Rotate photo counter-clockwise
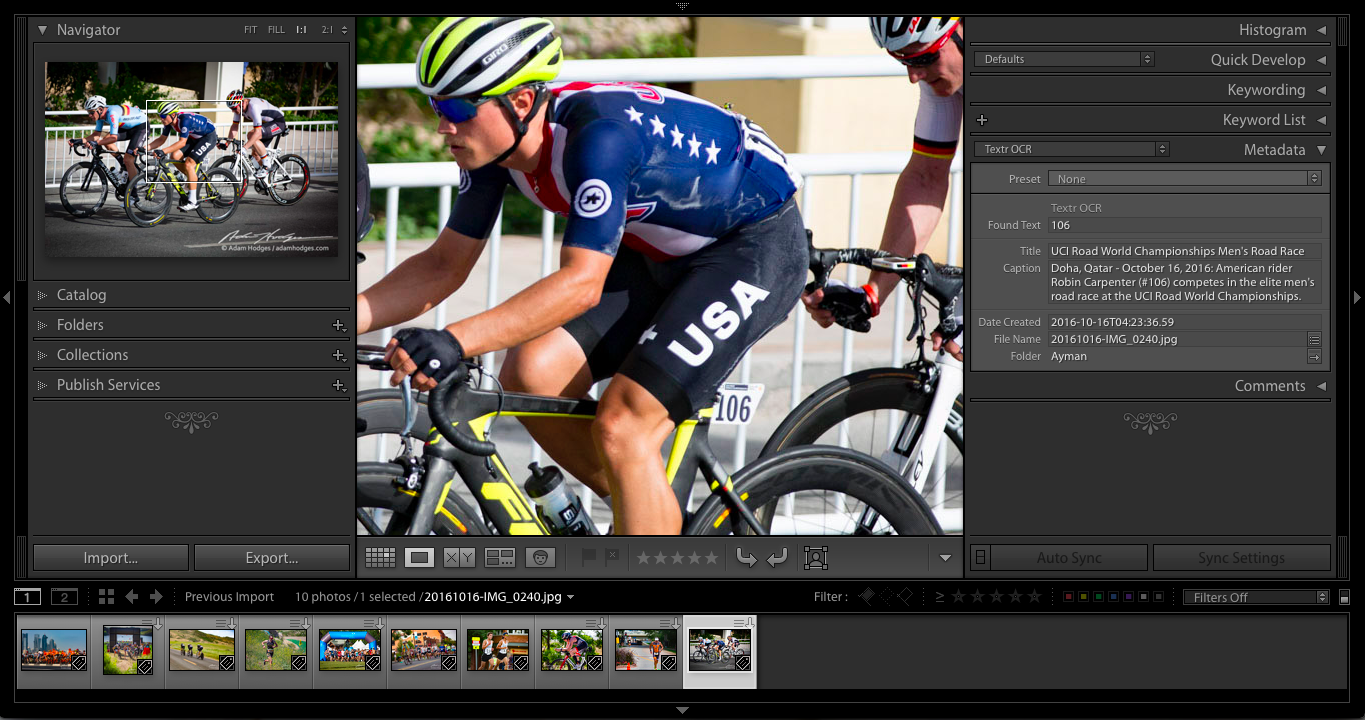The width and height of the screenshot is (1365, 720). 746,558
